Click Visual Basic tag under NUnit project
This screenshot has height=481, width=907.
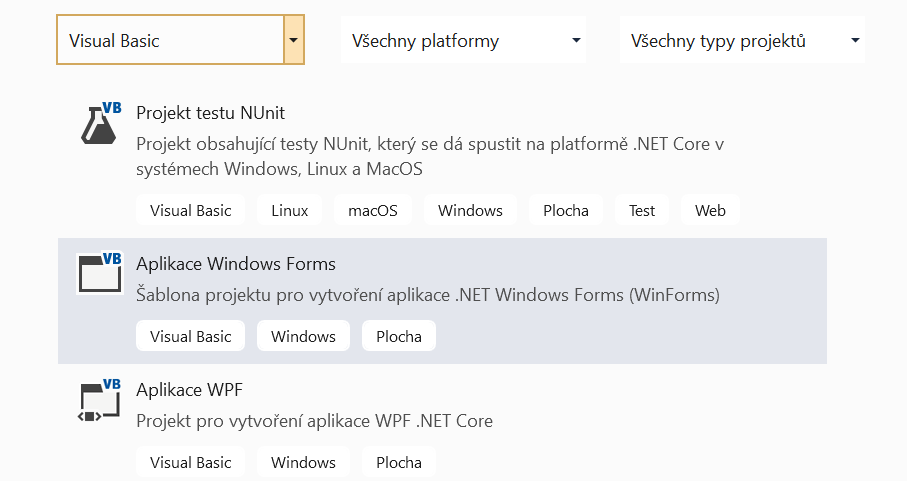pyautogui.click(x=190, y=210)
